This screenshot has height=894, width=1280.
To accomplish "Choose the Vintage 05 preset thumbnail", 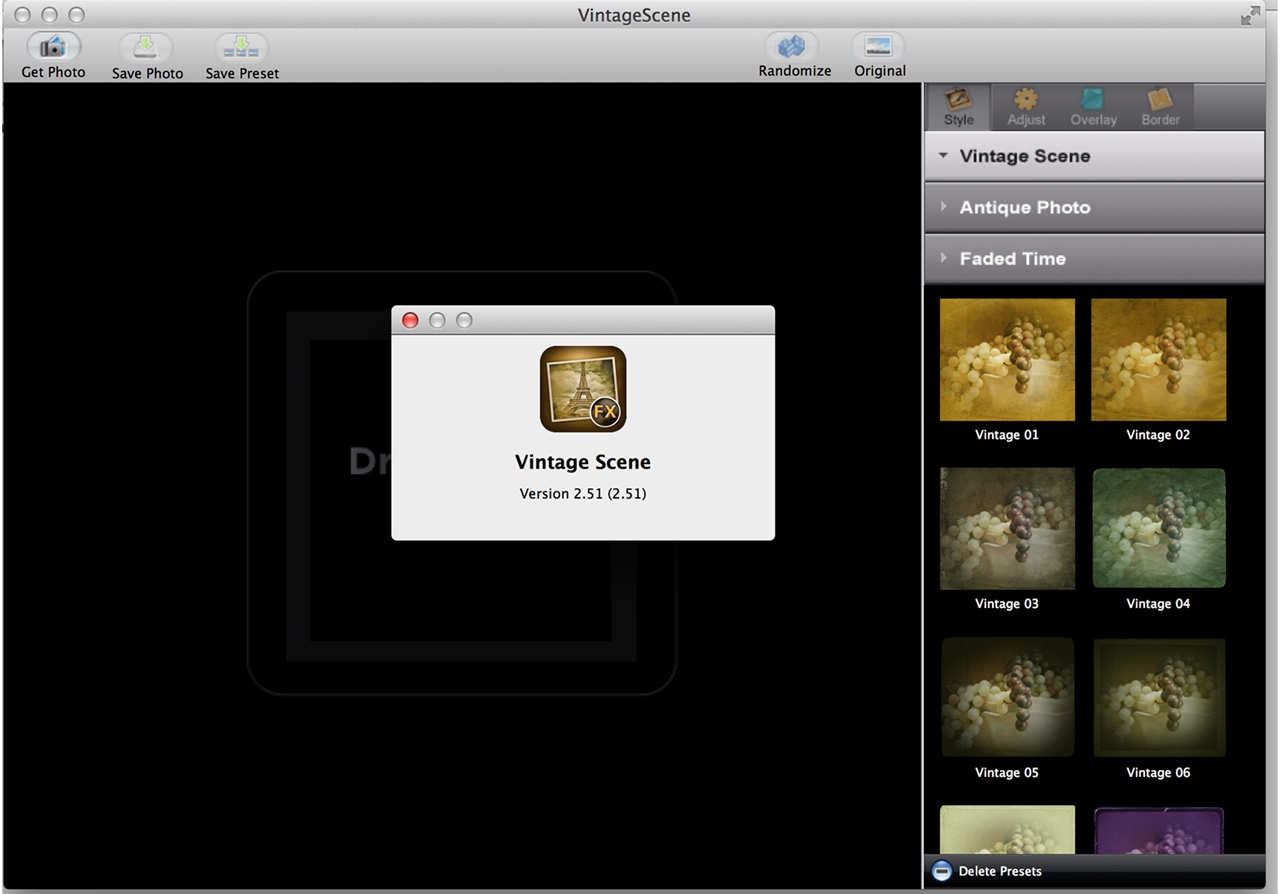I will 1007,697.
